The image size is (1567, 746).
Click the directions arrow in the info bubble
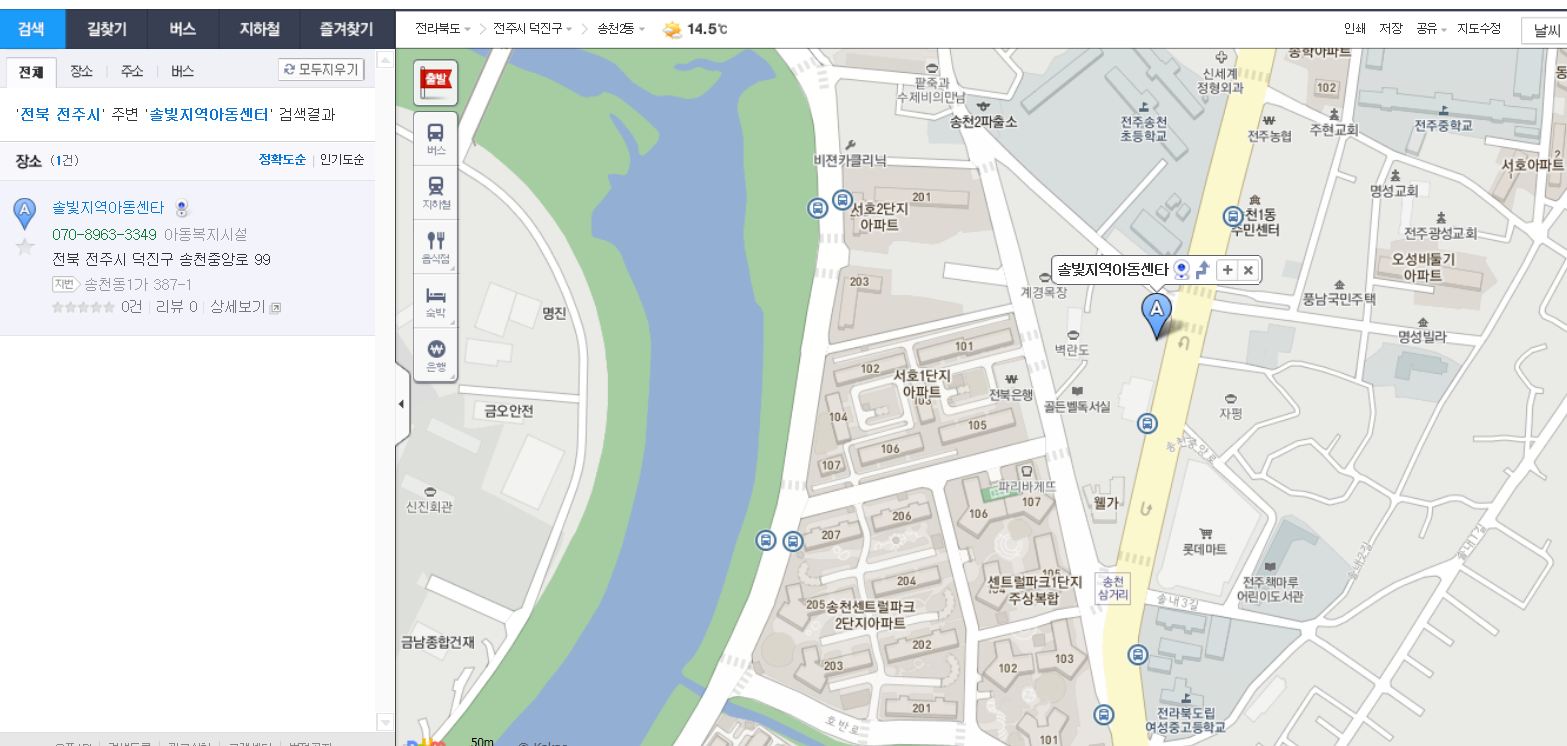click(1203, 269)
